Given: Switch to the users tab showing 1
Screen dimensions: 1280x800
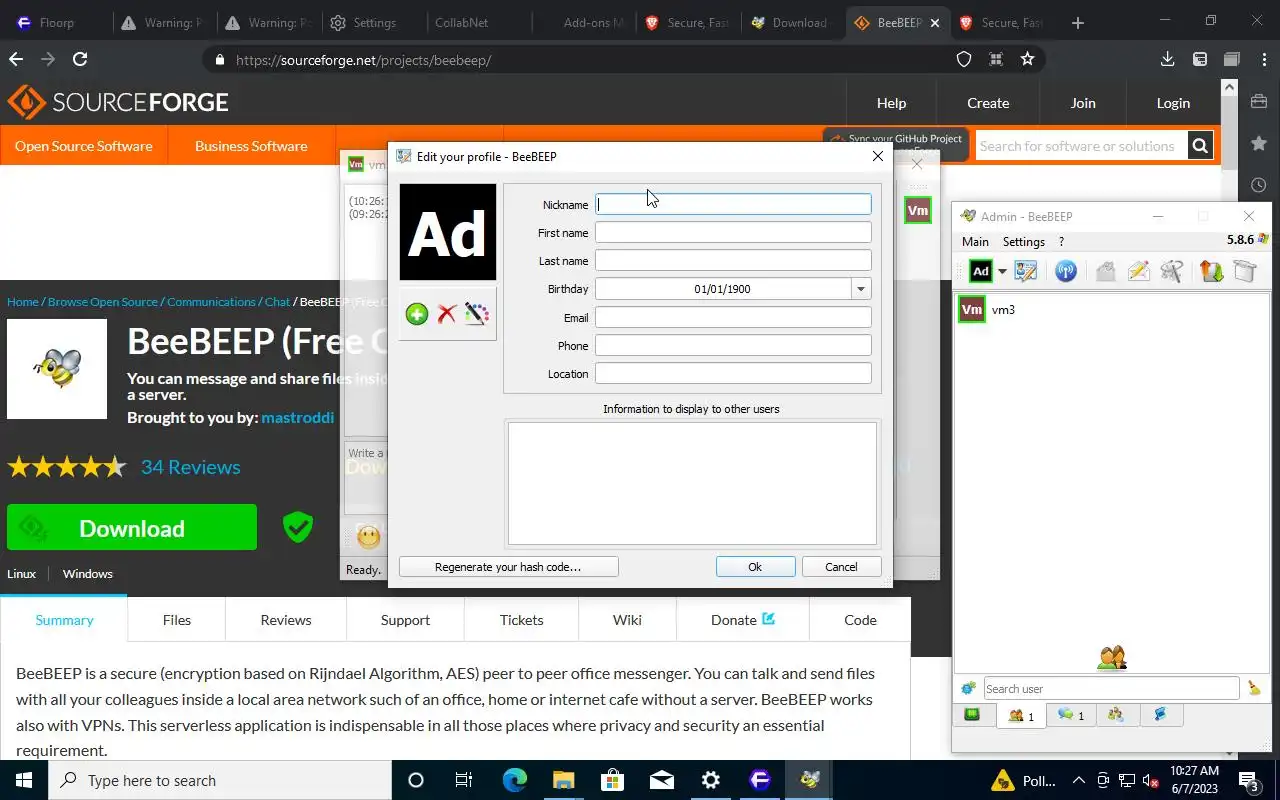Looking at the screenshot, I should coord(1021,715).
